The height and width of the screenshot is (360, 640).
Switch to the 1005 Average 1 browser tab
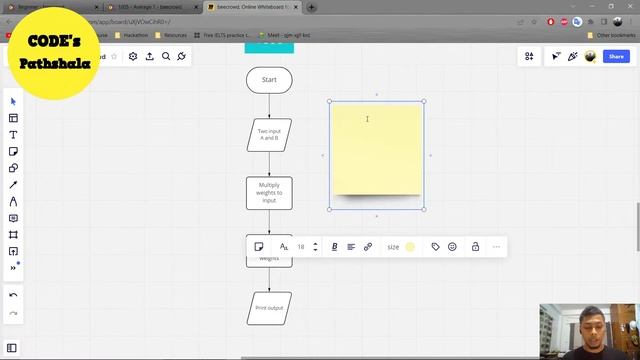[x=151, y=7]
